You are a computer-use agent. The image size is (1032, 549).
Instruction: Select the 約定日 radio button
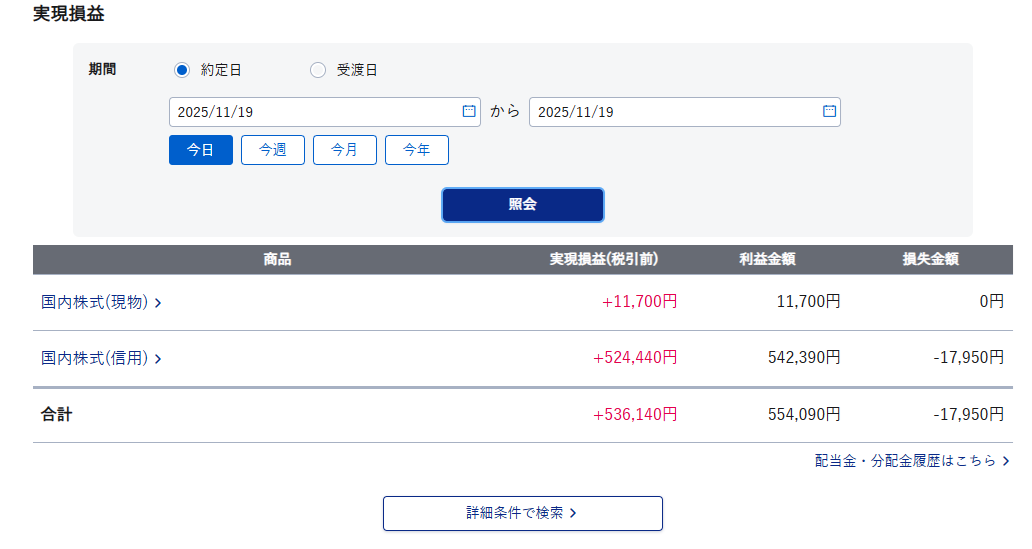point(182,70)
